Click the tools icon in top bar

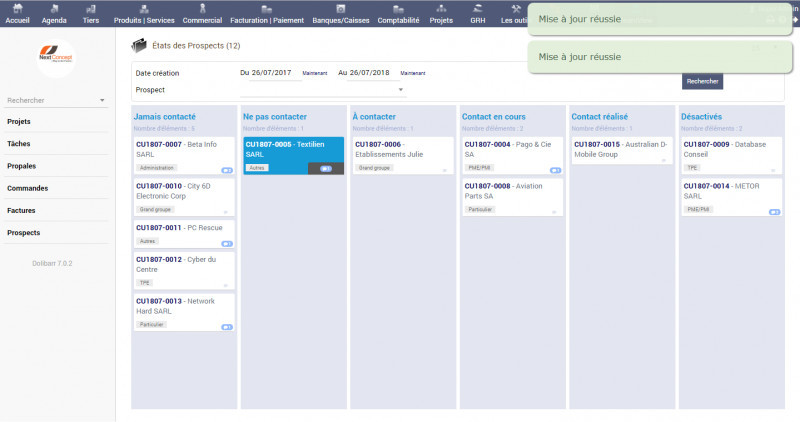(x=516, y=9)
